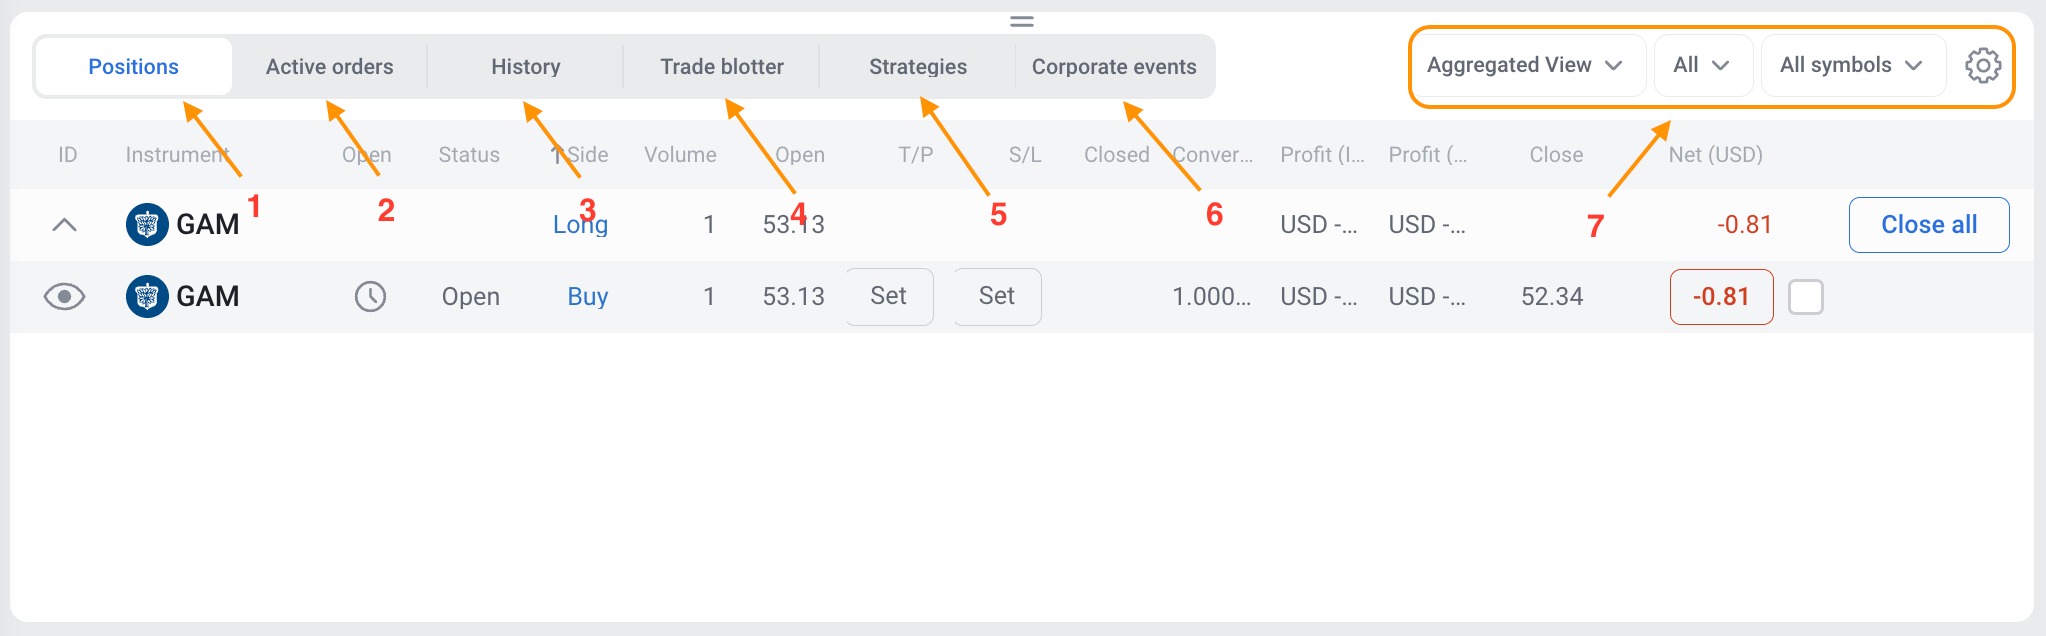Open the Aggregated View dropdown
Screen dimensions: 2046x636
(x=1525, y=66)
